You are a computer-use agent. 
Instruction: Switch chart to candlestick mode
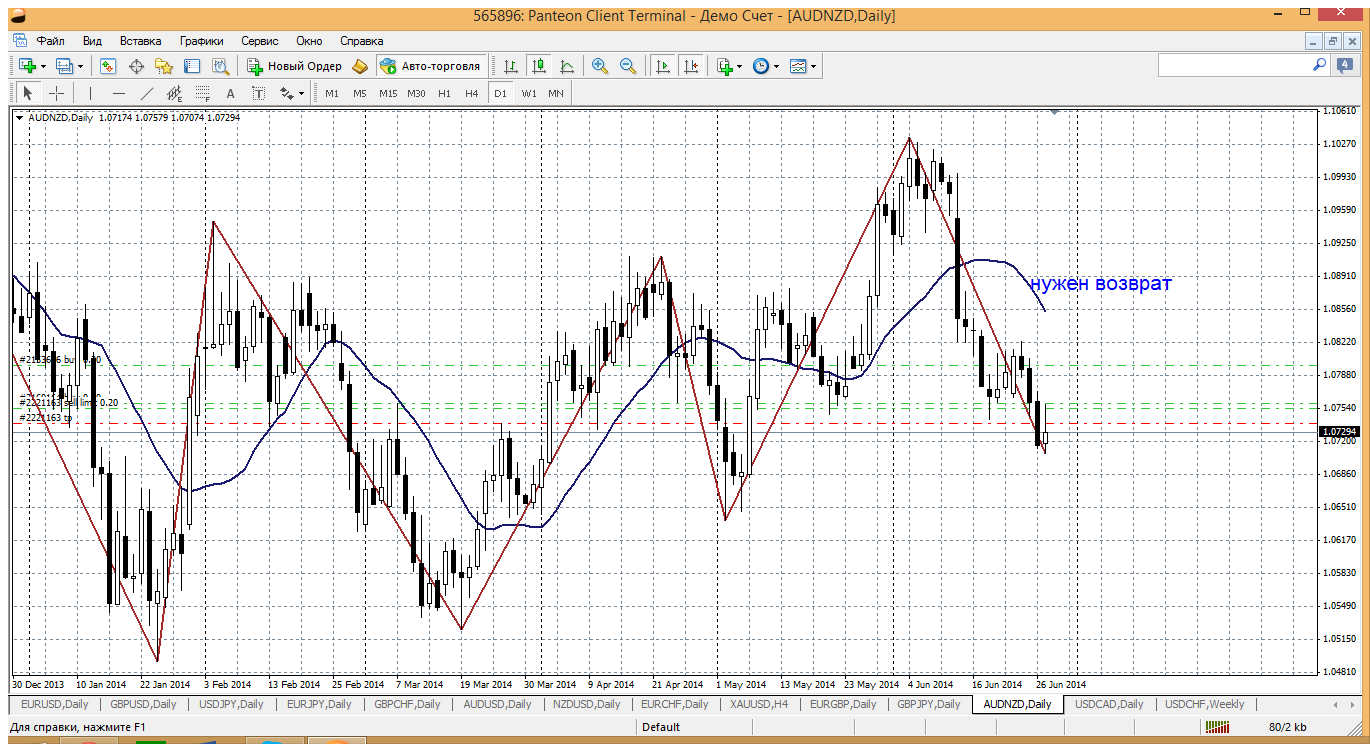539,66
